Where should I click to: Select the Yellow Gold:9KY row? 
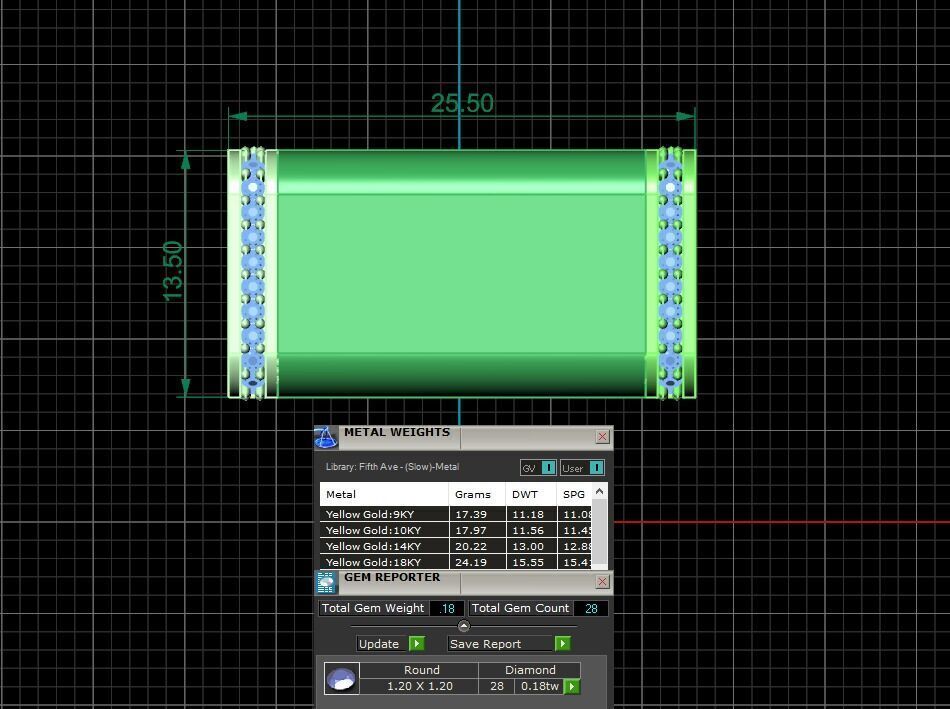pyautogui.click(x=456, y=514)
